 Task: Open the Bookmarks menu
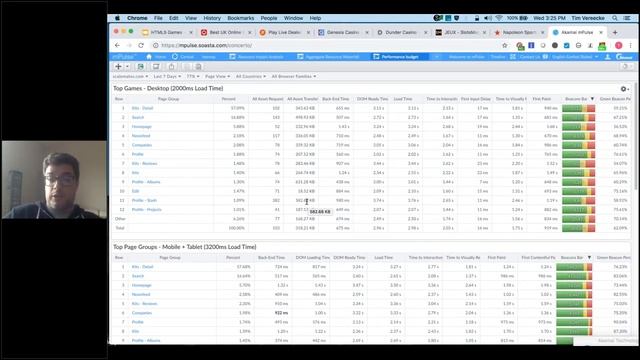(240, 18)
